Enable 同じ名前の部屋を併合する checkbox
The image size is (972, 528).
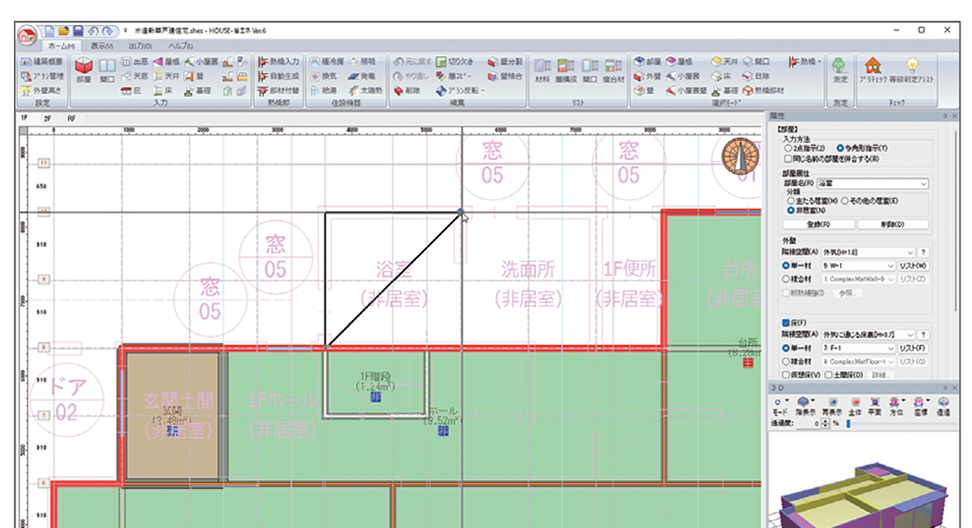pyautogui.click(x=787, y=158)
